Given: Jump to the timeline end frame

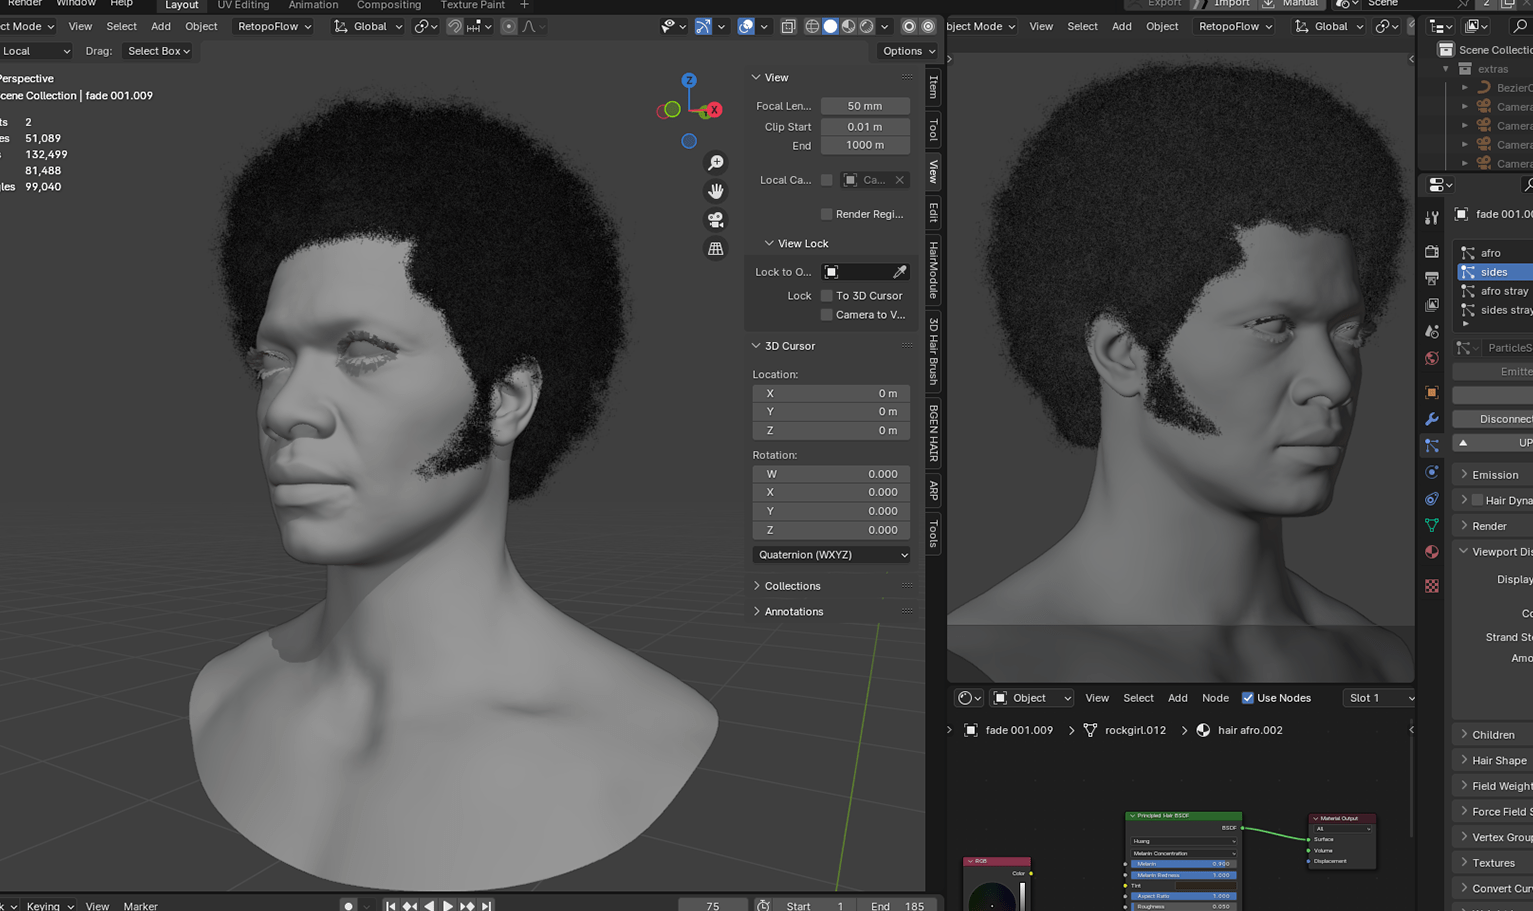Looking at the screenshot, I should pyautogui.click(x=486, y=906).
